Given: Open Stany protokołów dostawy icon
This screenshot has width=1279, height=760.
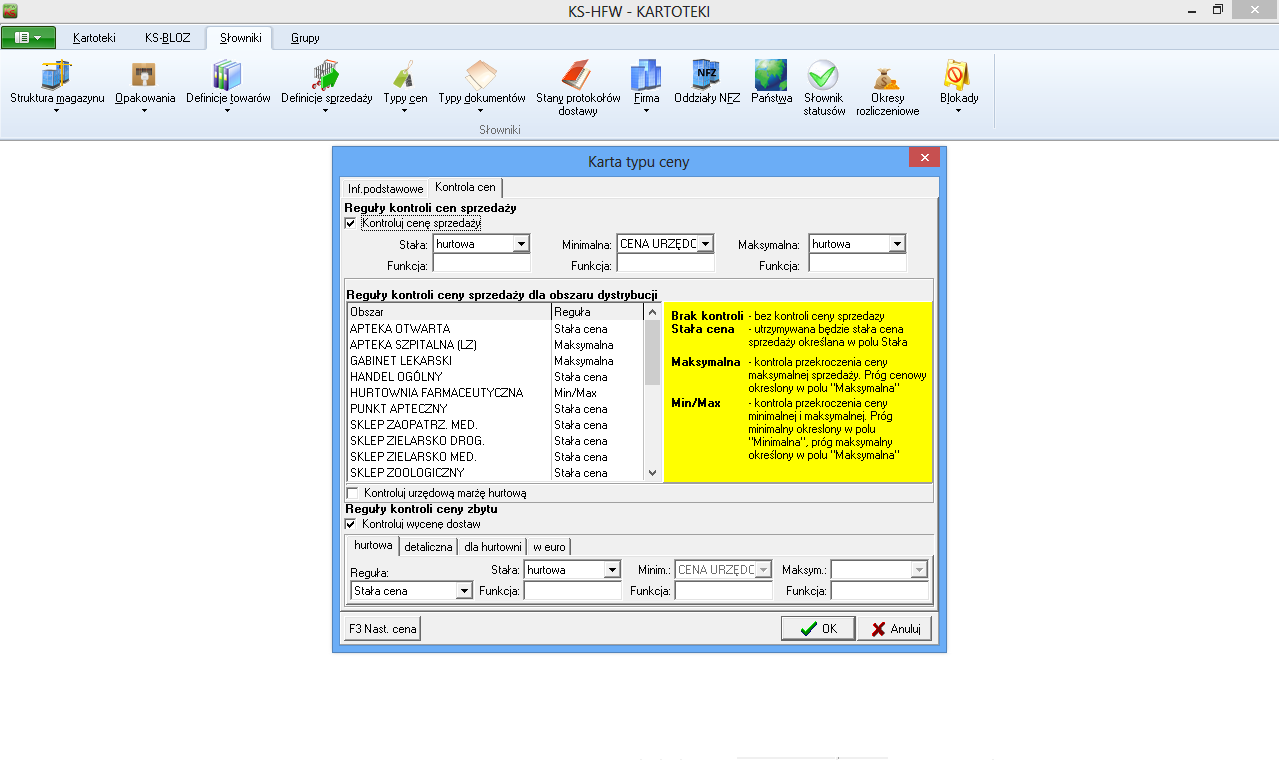Looking at the screenshot, I should coord(578,76).
